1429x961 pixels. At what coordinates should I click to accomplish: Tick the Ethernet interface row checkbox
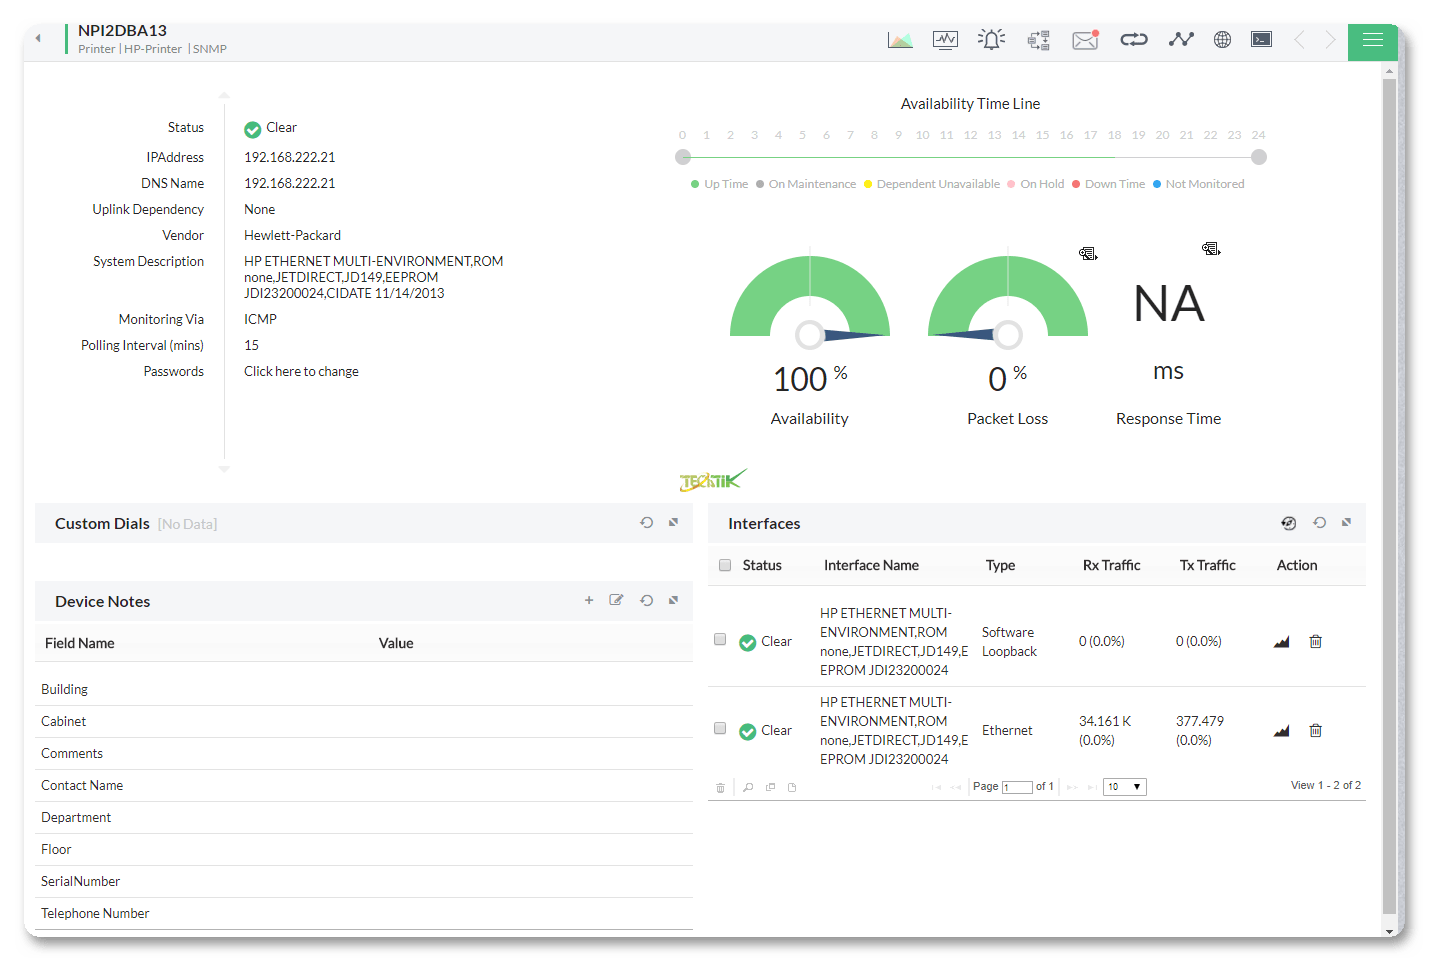point(720,729)
